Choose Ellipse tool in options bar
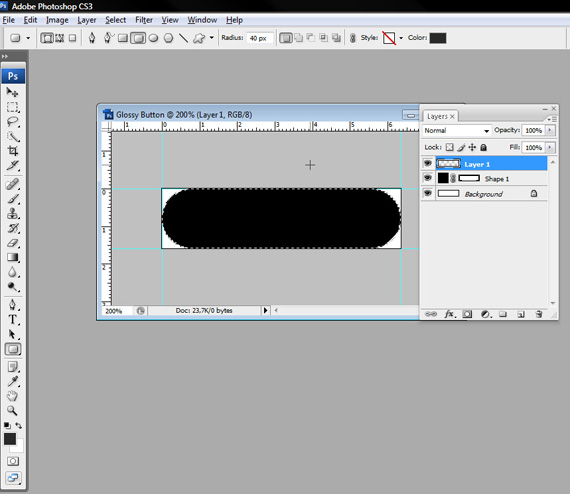The image size is (570, 494). pyautogui.click(x=153, y=38)
